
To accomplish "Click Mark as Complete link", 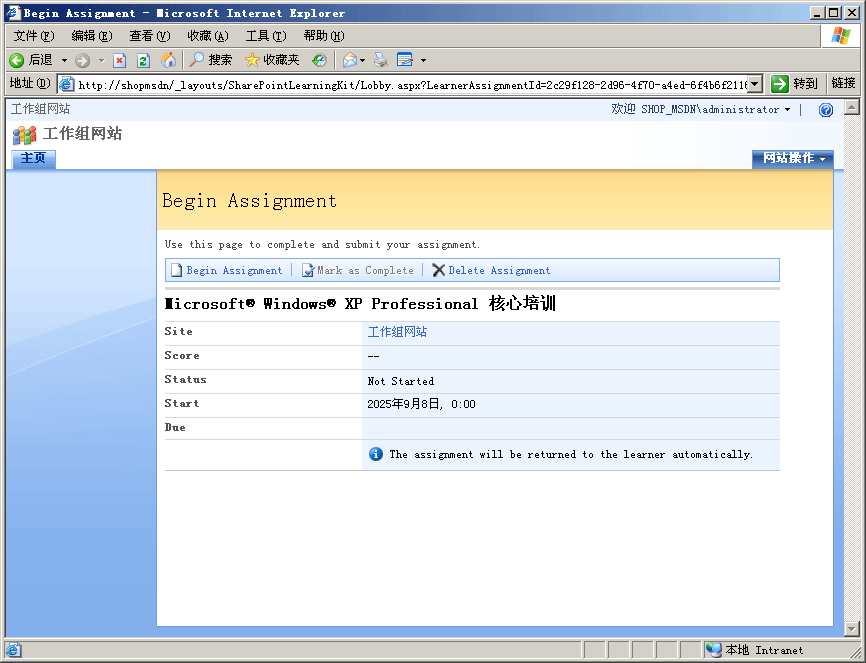I will pyautogui.click(x=365, y=270).
